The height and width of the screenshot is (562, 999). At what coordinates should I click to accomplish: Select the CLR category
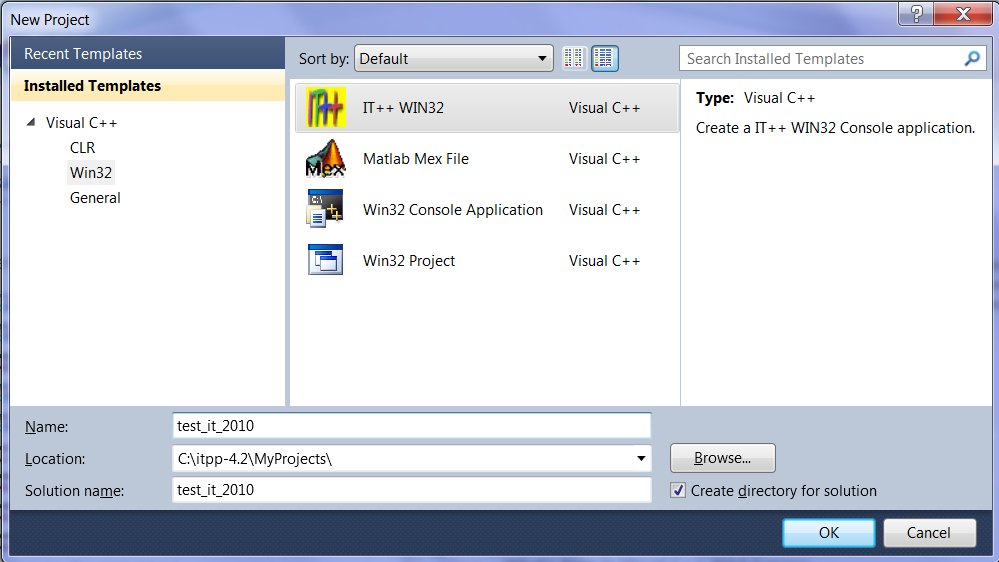[x=82, y=147]
